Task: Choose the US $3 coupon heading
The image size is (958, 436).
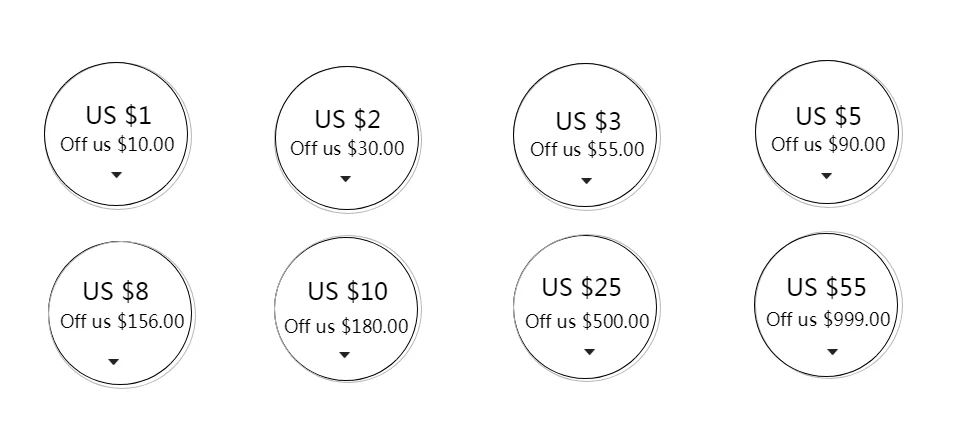Action: tap(588, 122)
